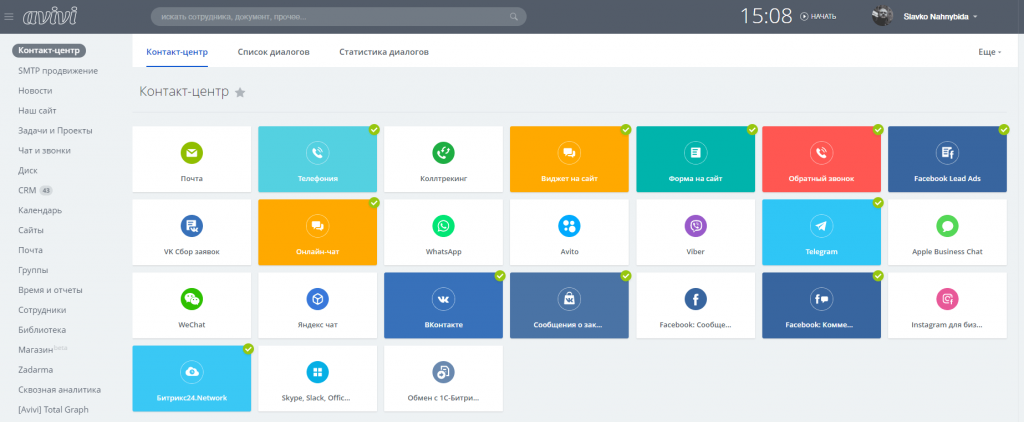Open the Сообщения о зак... tile
This screenshot has width=1024, height=422.
click(569, 306)
